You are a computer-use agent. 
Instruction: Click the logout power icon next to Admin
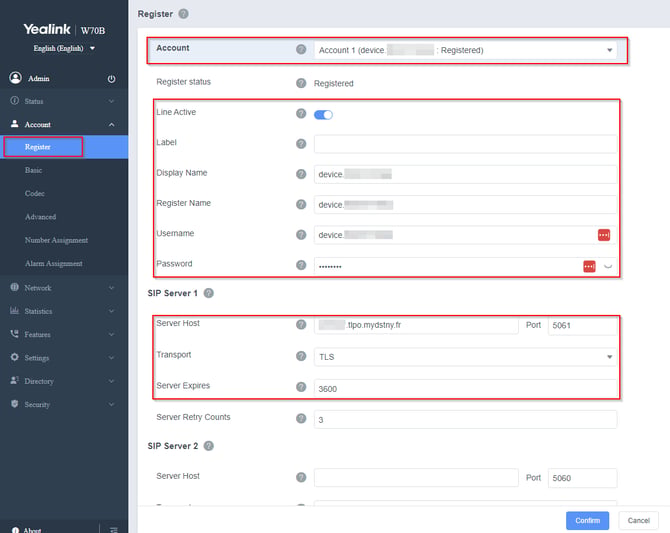[112, 79]
